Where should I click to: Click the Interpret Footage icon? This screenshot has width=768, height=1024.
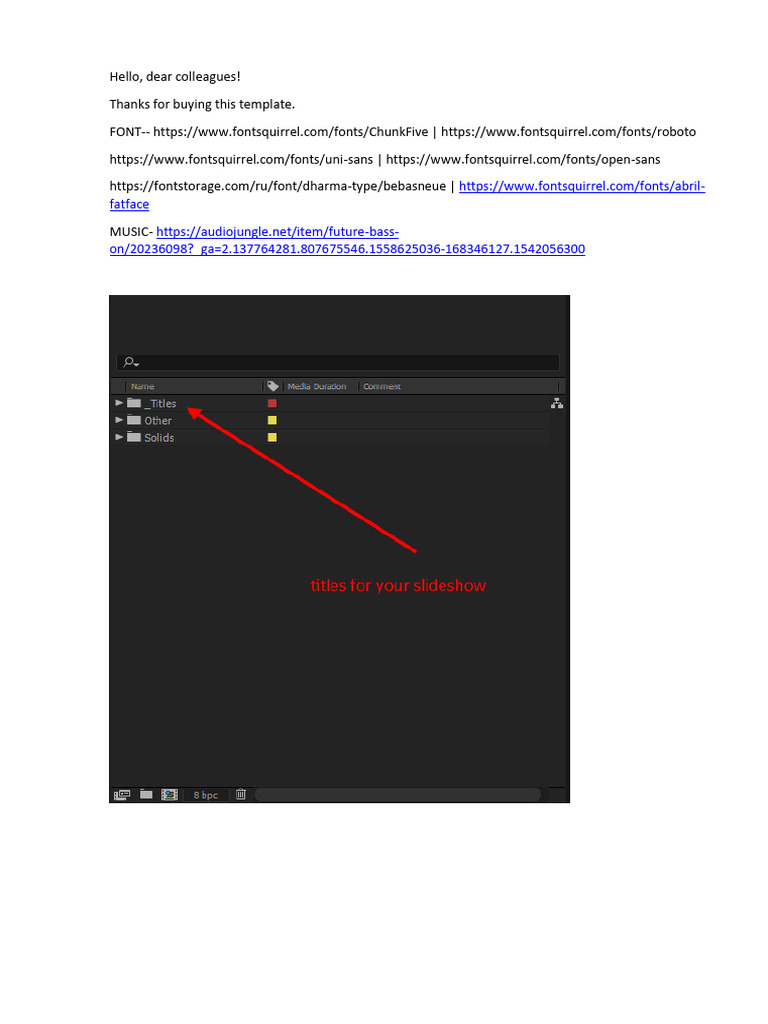(x=122, y=795)
